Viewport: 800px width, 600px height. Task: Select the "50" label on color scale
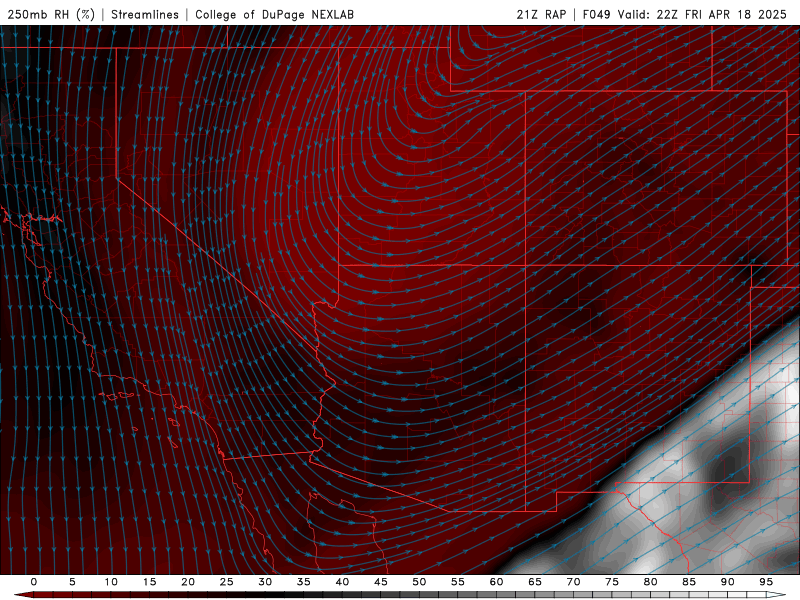(419, 582)
